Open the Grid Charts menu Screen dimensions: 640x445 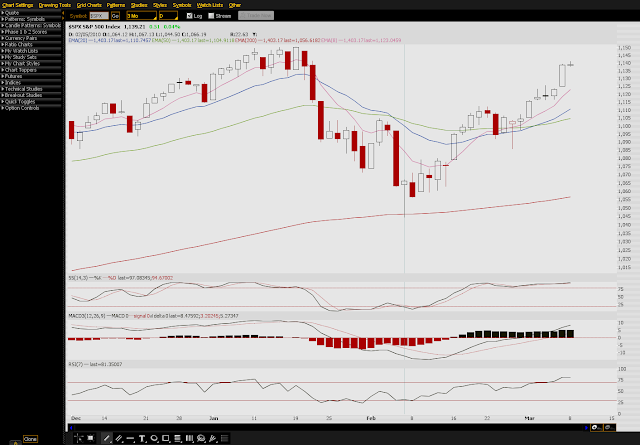tap(89, 5)
